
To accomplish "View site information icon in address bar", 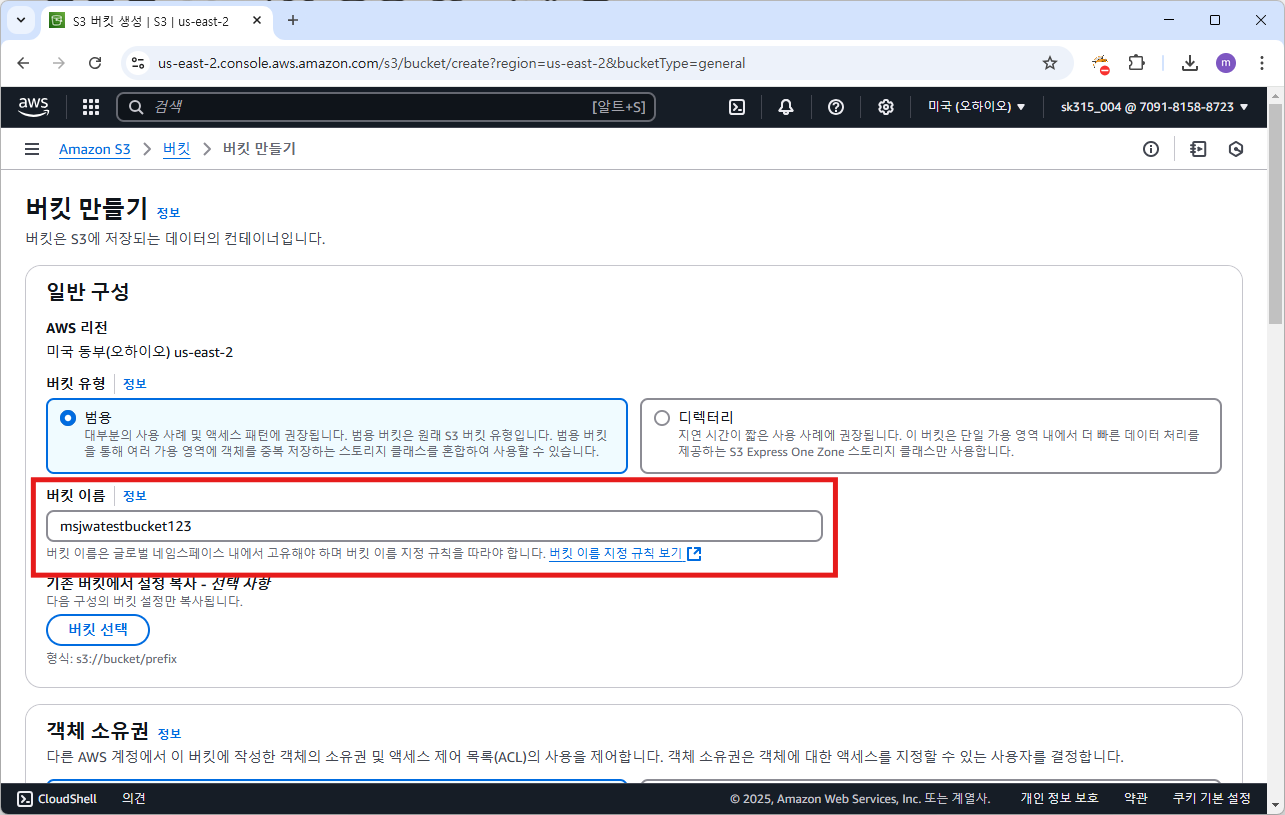I will click(x=138, y=63).
